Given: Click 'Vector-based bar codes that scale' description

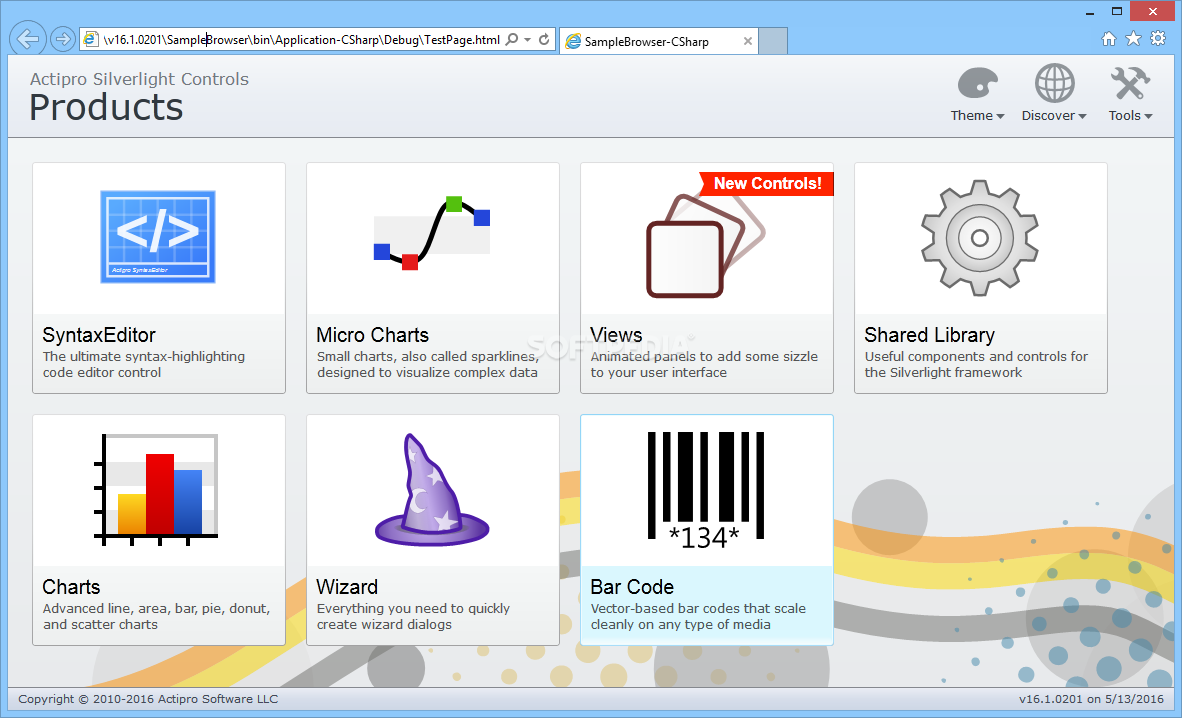Looking at the screenshot, I should tap(698, 616).
